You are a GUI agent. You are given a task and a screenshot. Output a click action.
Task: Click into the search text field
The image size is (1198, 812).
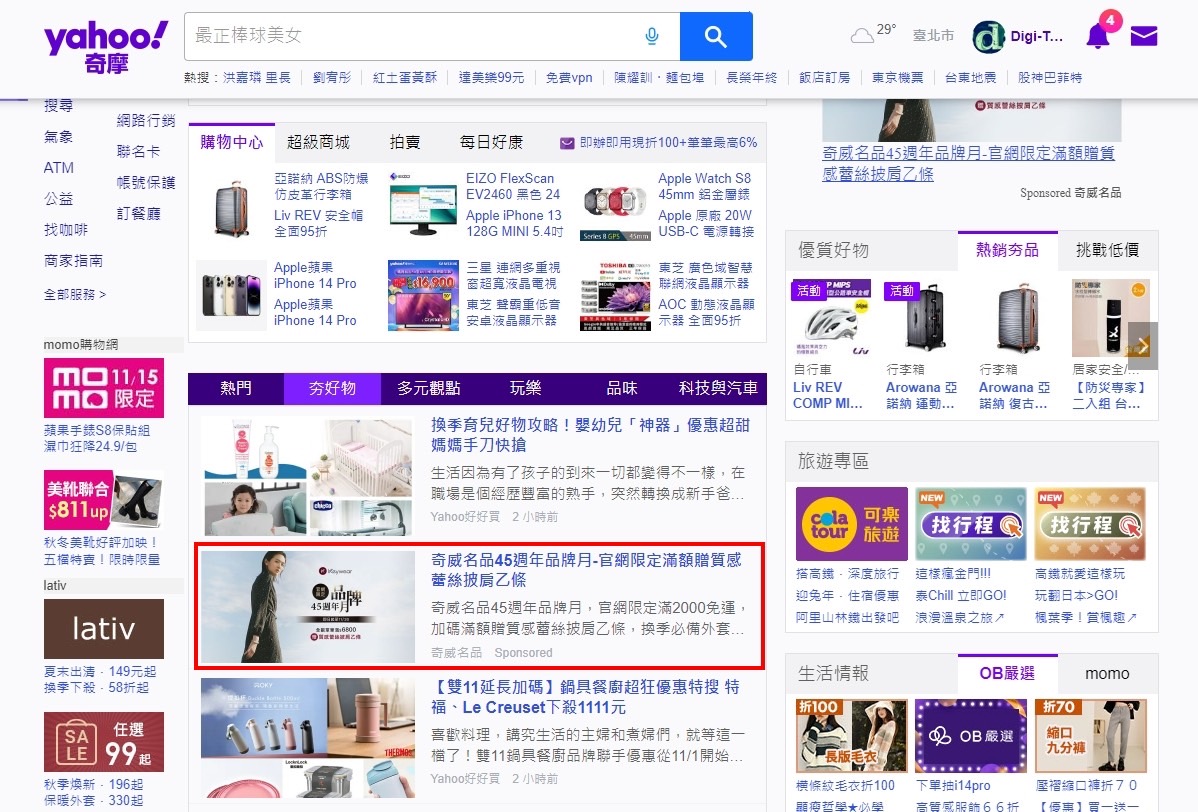[410, 37]
